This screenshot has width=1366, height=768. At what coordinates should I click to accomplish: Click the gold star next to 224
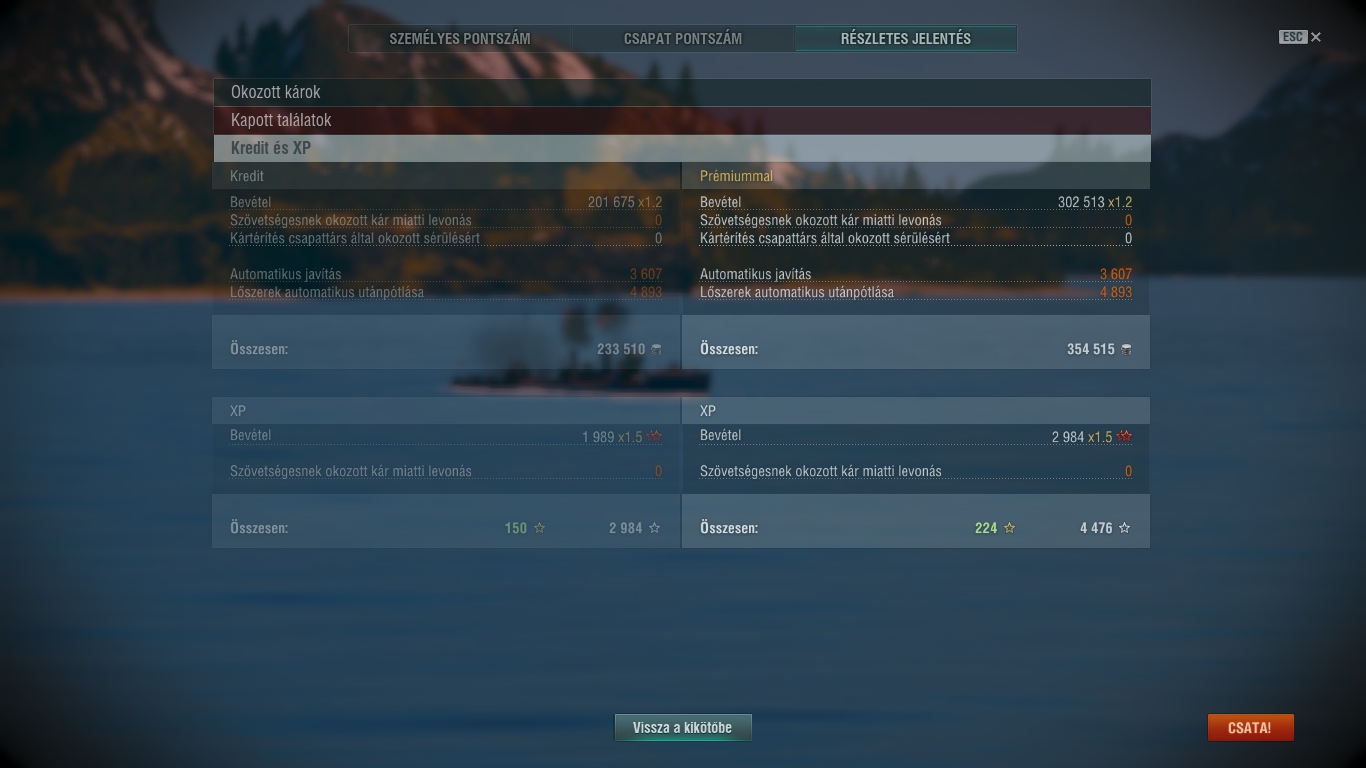coord(1009,528)
